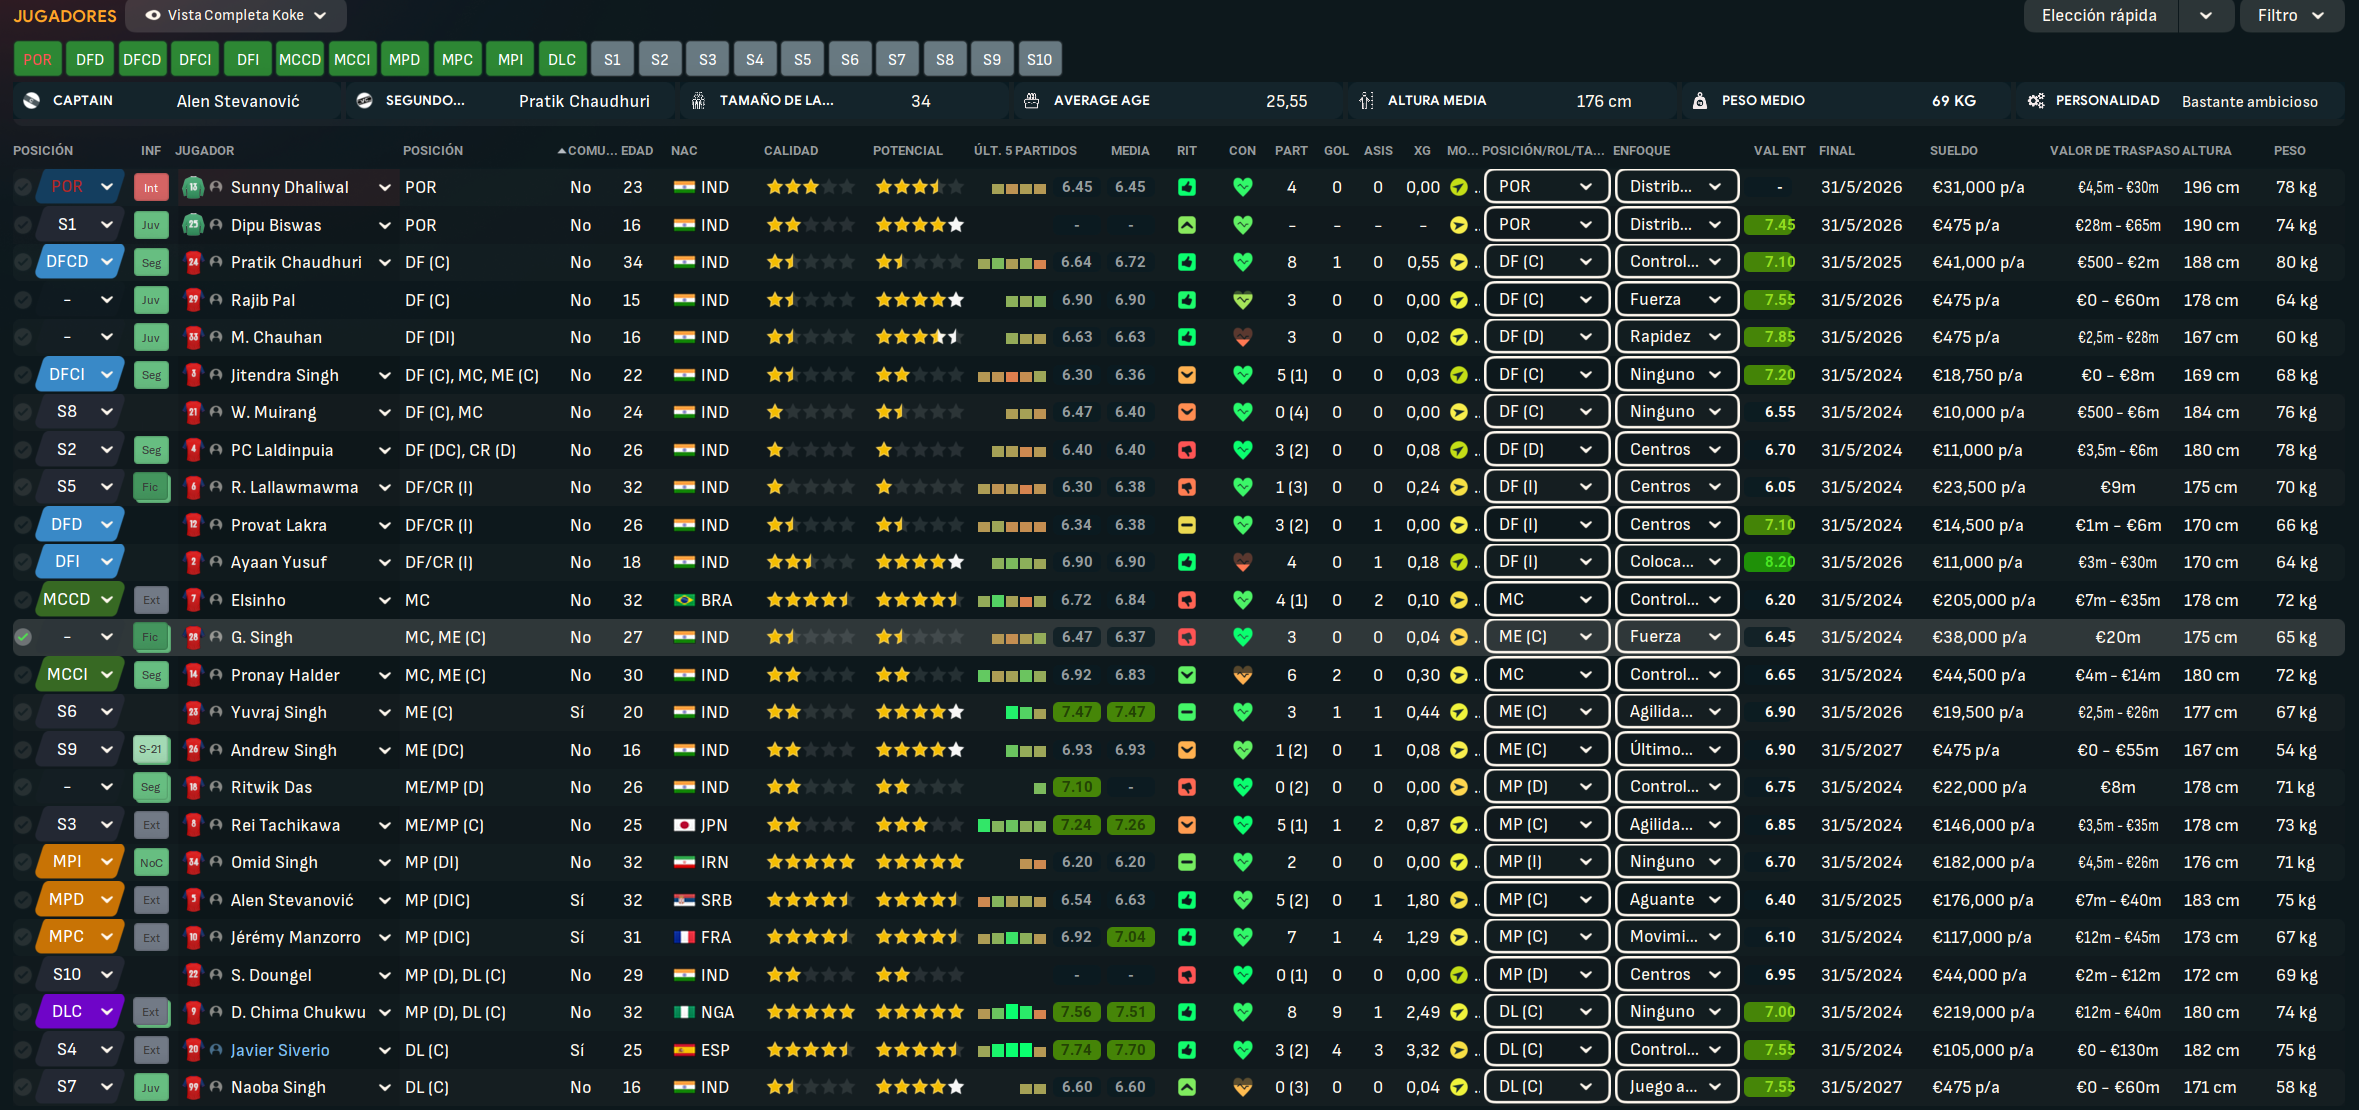
Task: Open the POR selection dropdown for Sunny Dhaliwal
Action: pos(80,187)
